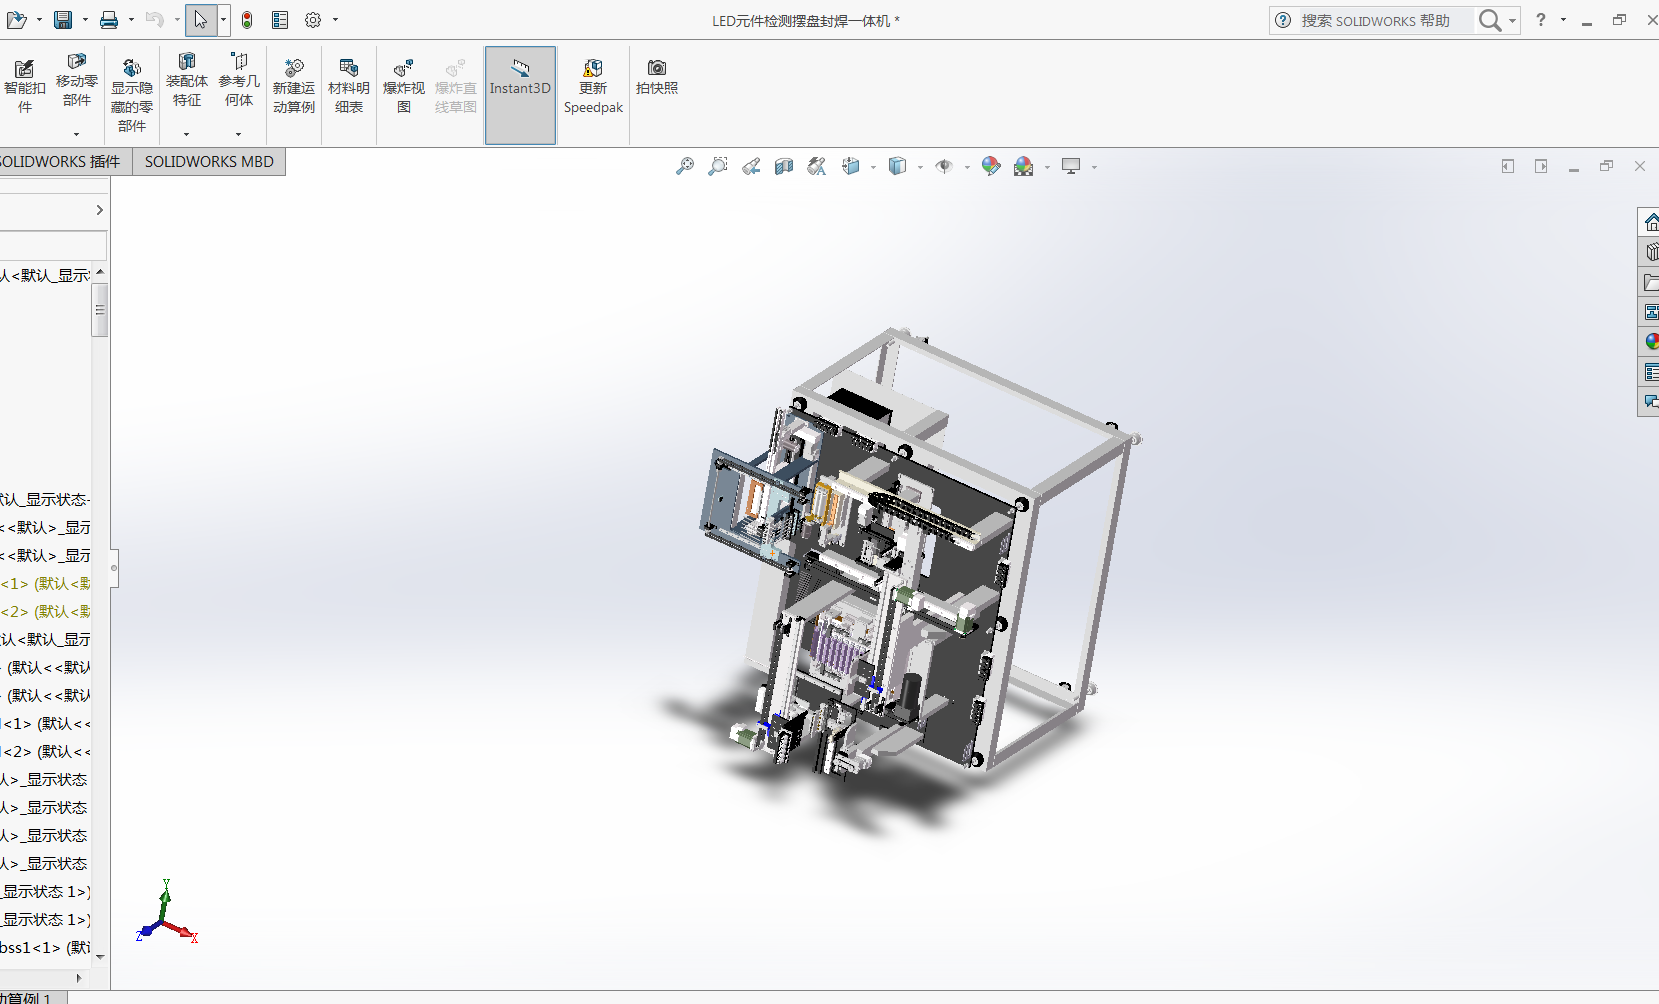Open 材料明细表 (Bill of Materials)
Image resolution: width=1659 pixels, height=1004 pixels.
pos(349,87)
